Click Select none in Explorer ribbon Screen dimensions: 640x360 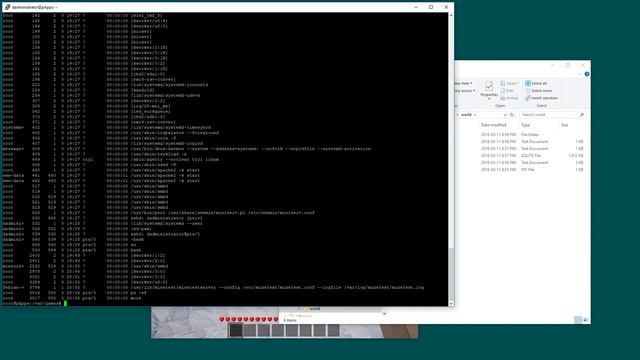(x=538, y=91)
